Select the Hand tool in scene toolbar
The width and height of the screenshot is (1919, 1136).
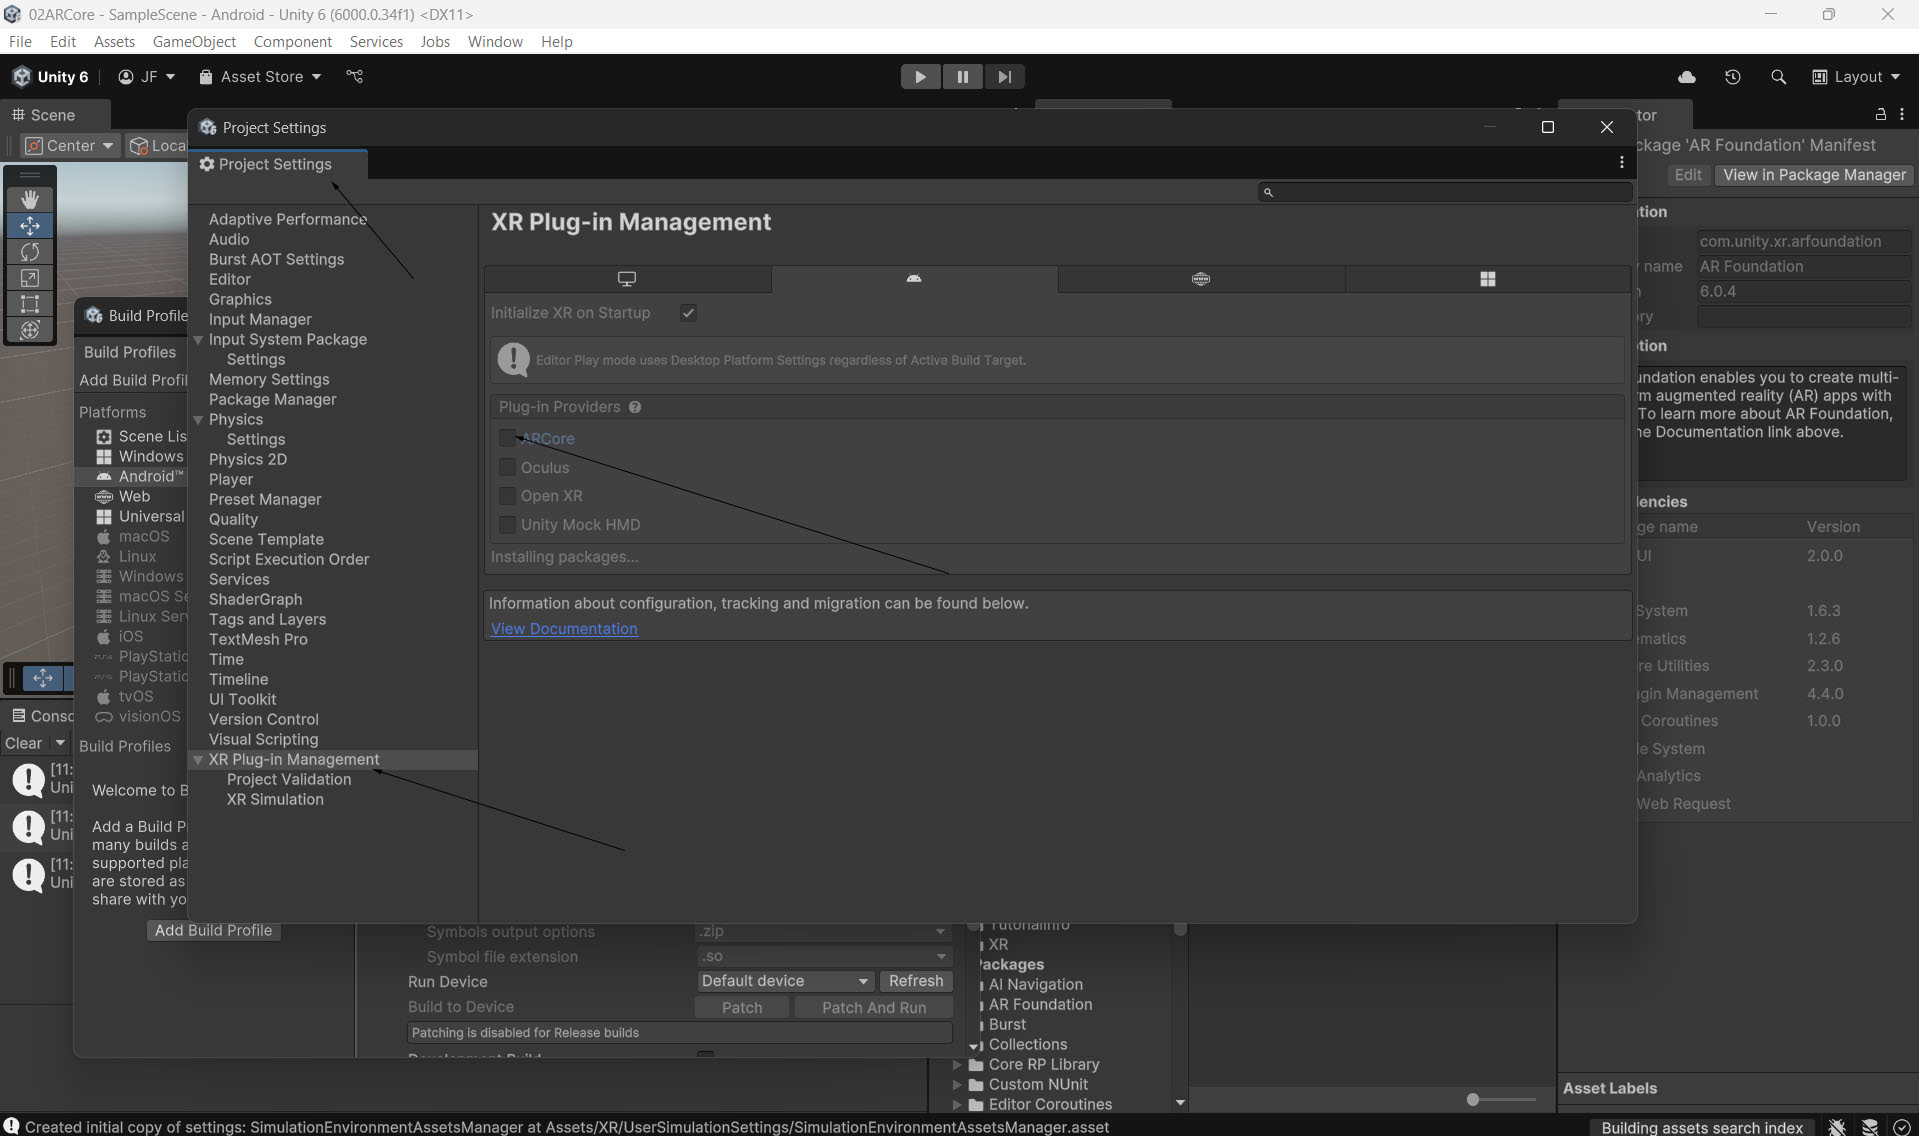point(30,199)
